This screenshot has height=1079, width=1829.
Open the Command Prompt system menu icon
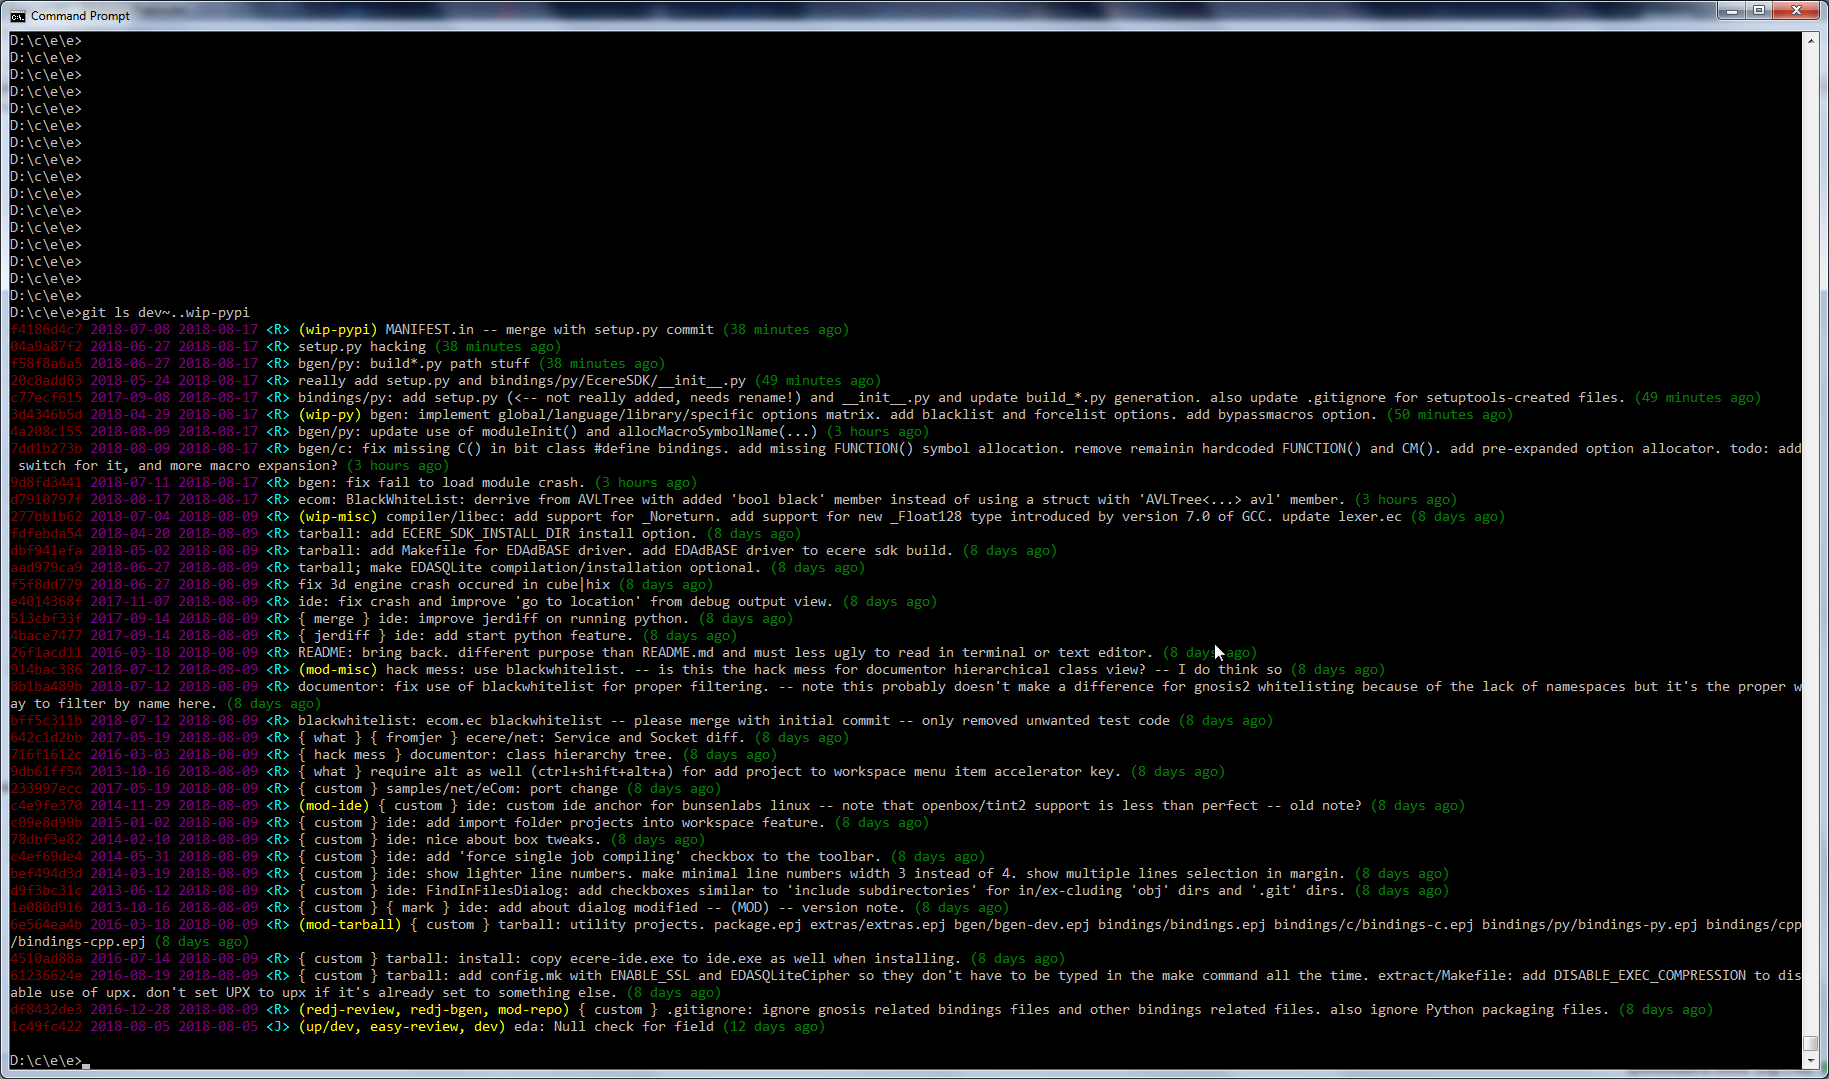[x=18, y=15]
